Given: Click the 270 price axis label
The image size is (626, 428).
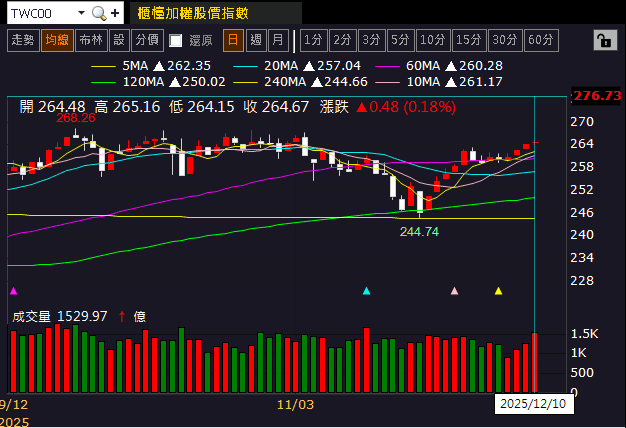Looking at the screenshot, I should [x=582, y=121].
